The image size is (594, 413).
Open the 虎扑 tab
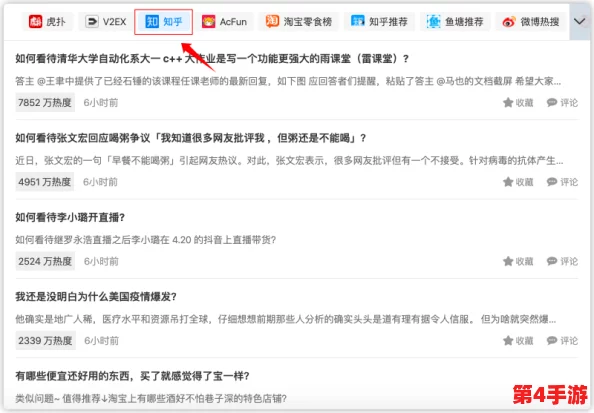tap(48, 22)
